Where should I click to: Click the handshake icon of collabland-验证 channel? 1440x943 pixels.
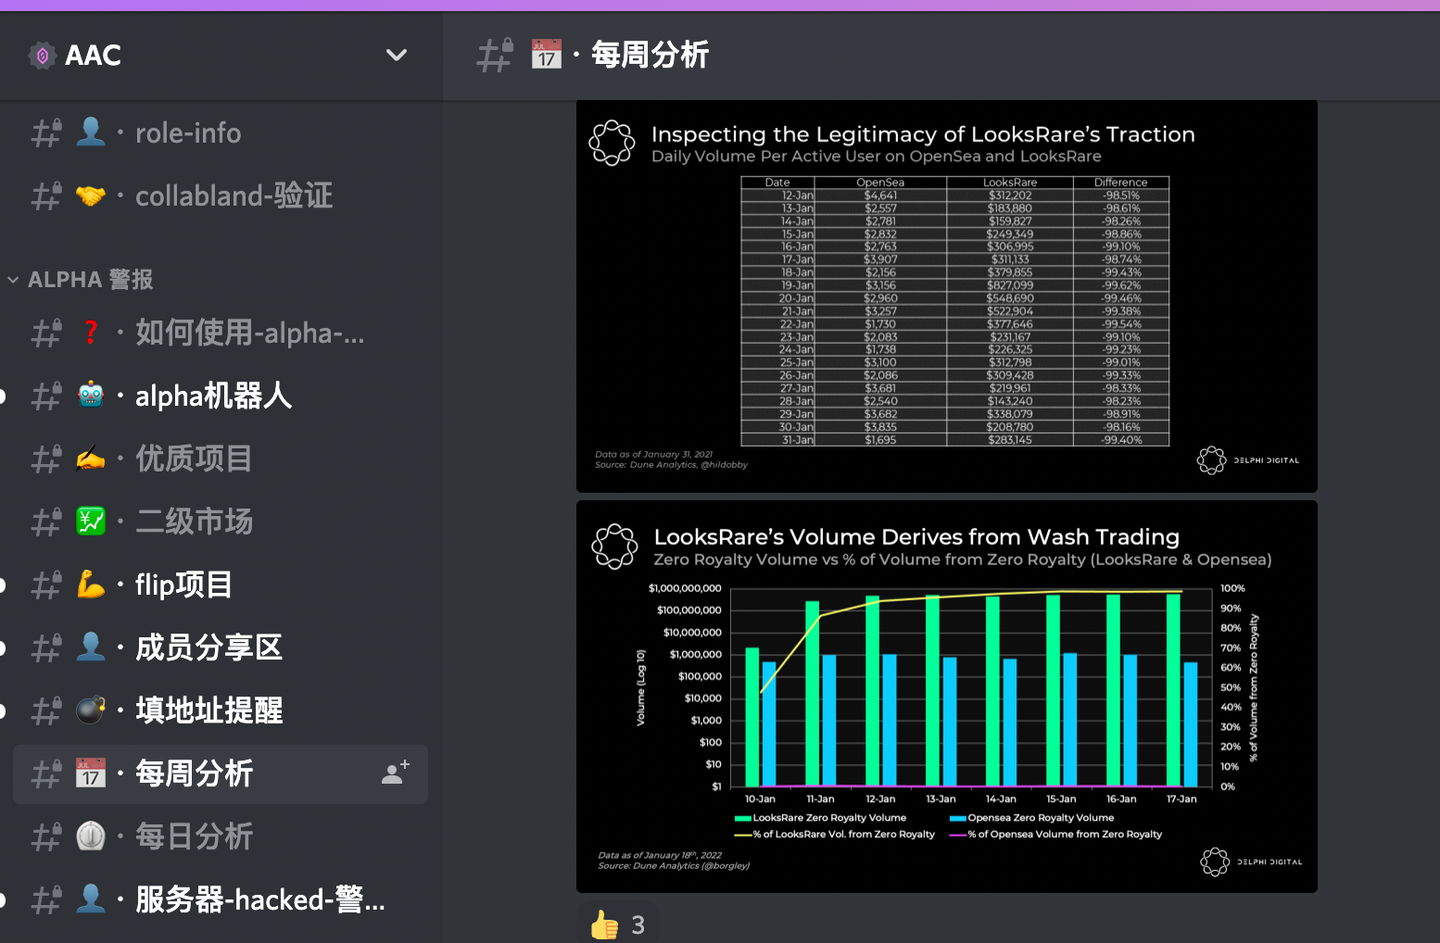(x=91, y=196)
